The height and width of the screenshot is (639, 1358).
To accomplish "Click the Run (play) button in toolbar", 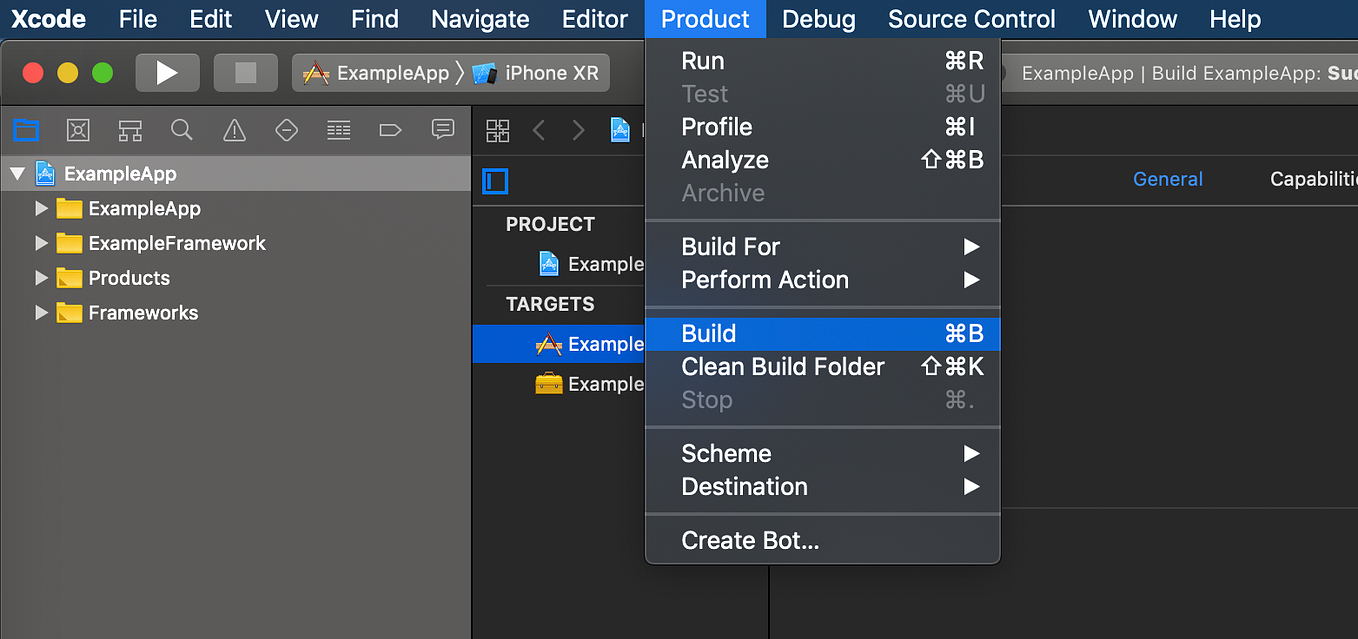I will [167, 73].
